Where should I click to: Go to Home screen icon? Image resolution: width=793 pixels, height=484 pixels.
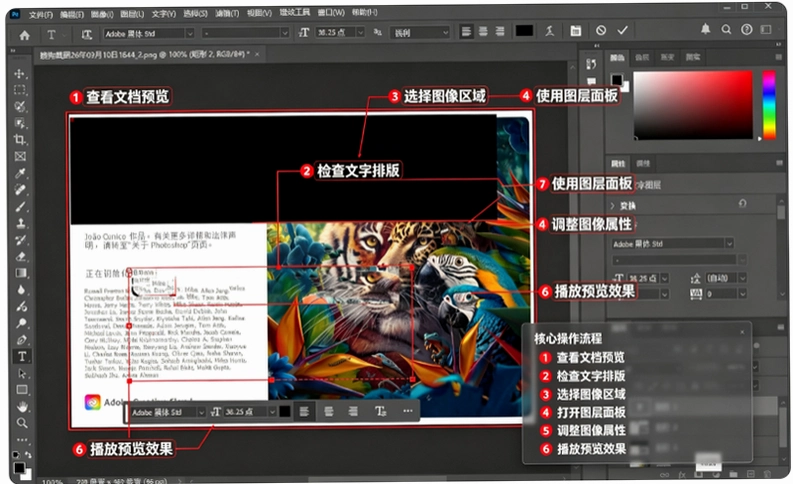tap(24, 35)
